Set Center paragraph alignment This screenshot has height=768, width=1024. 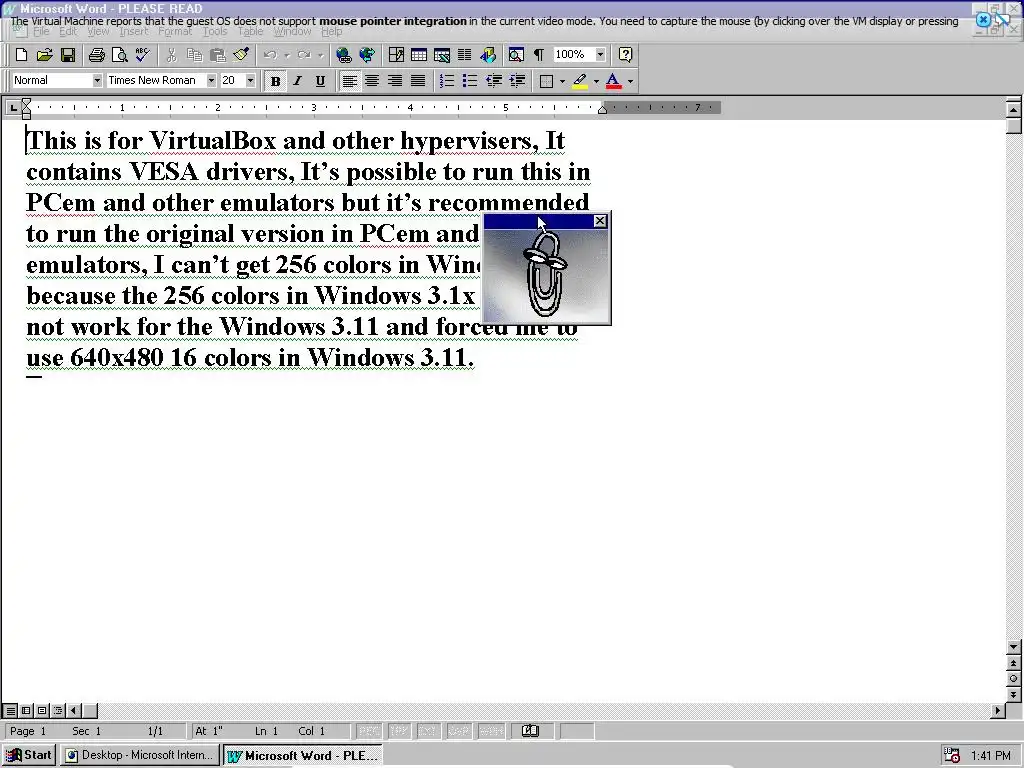point(372,81)
